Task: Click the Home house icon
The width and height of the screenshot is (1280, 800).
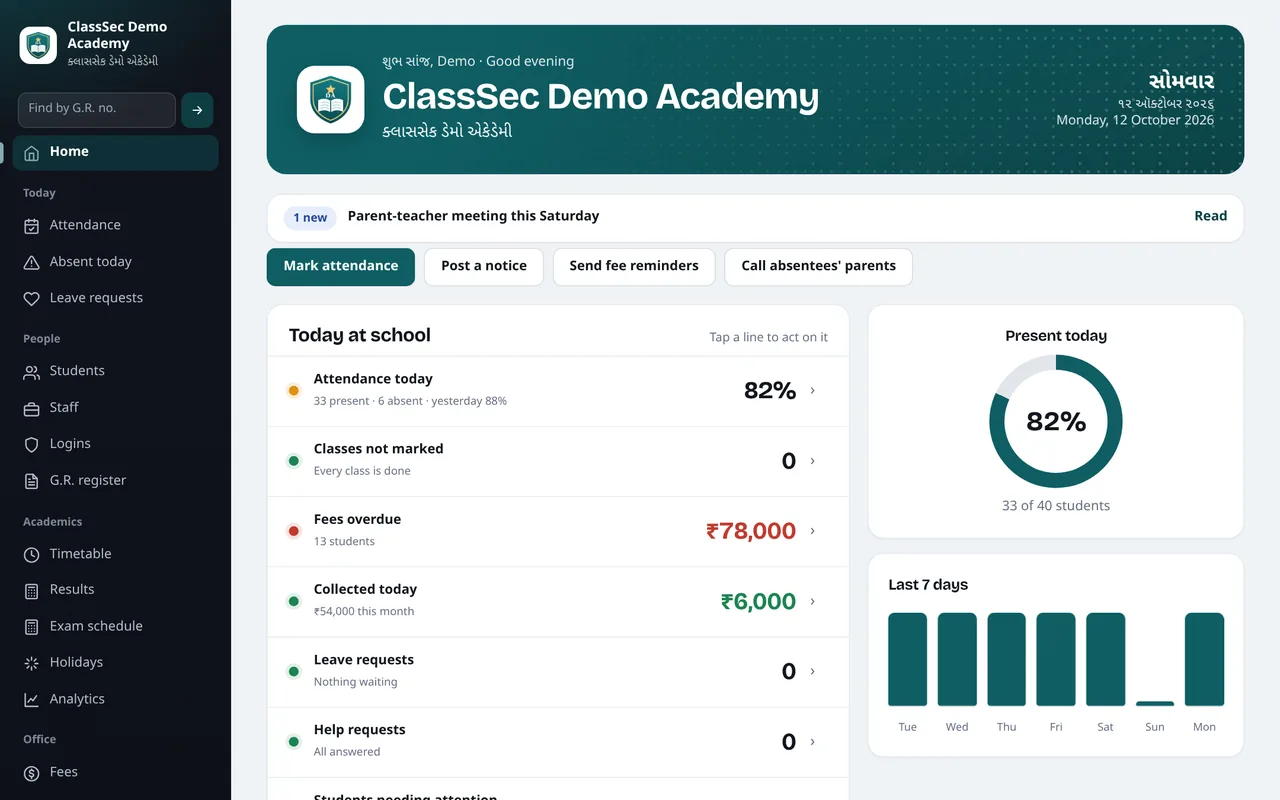Action: tap(32, 152)
